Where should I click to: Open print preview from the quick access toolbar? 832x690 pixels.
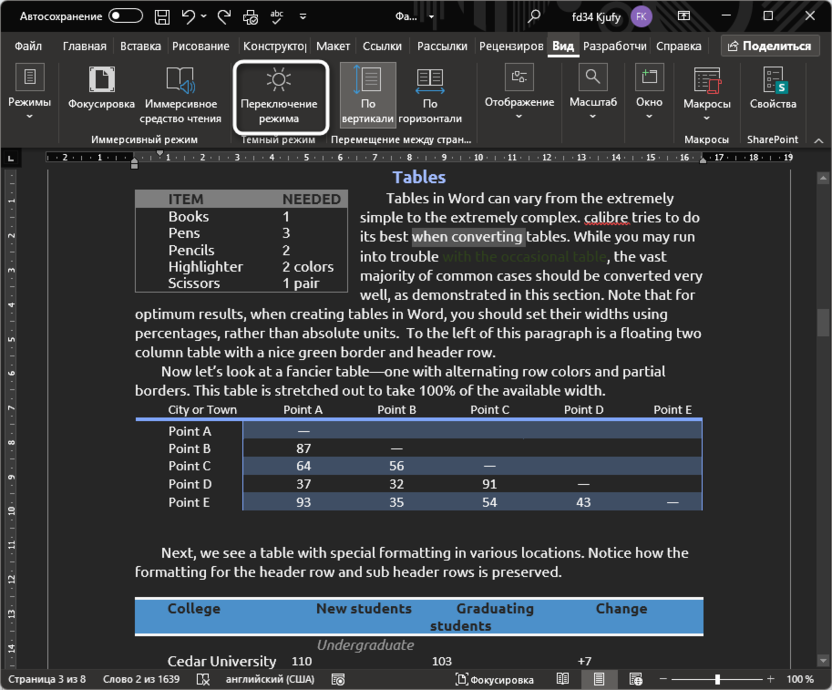[x=250, y=17]
